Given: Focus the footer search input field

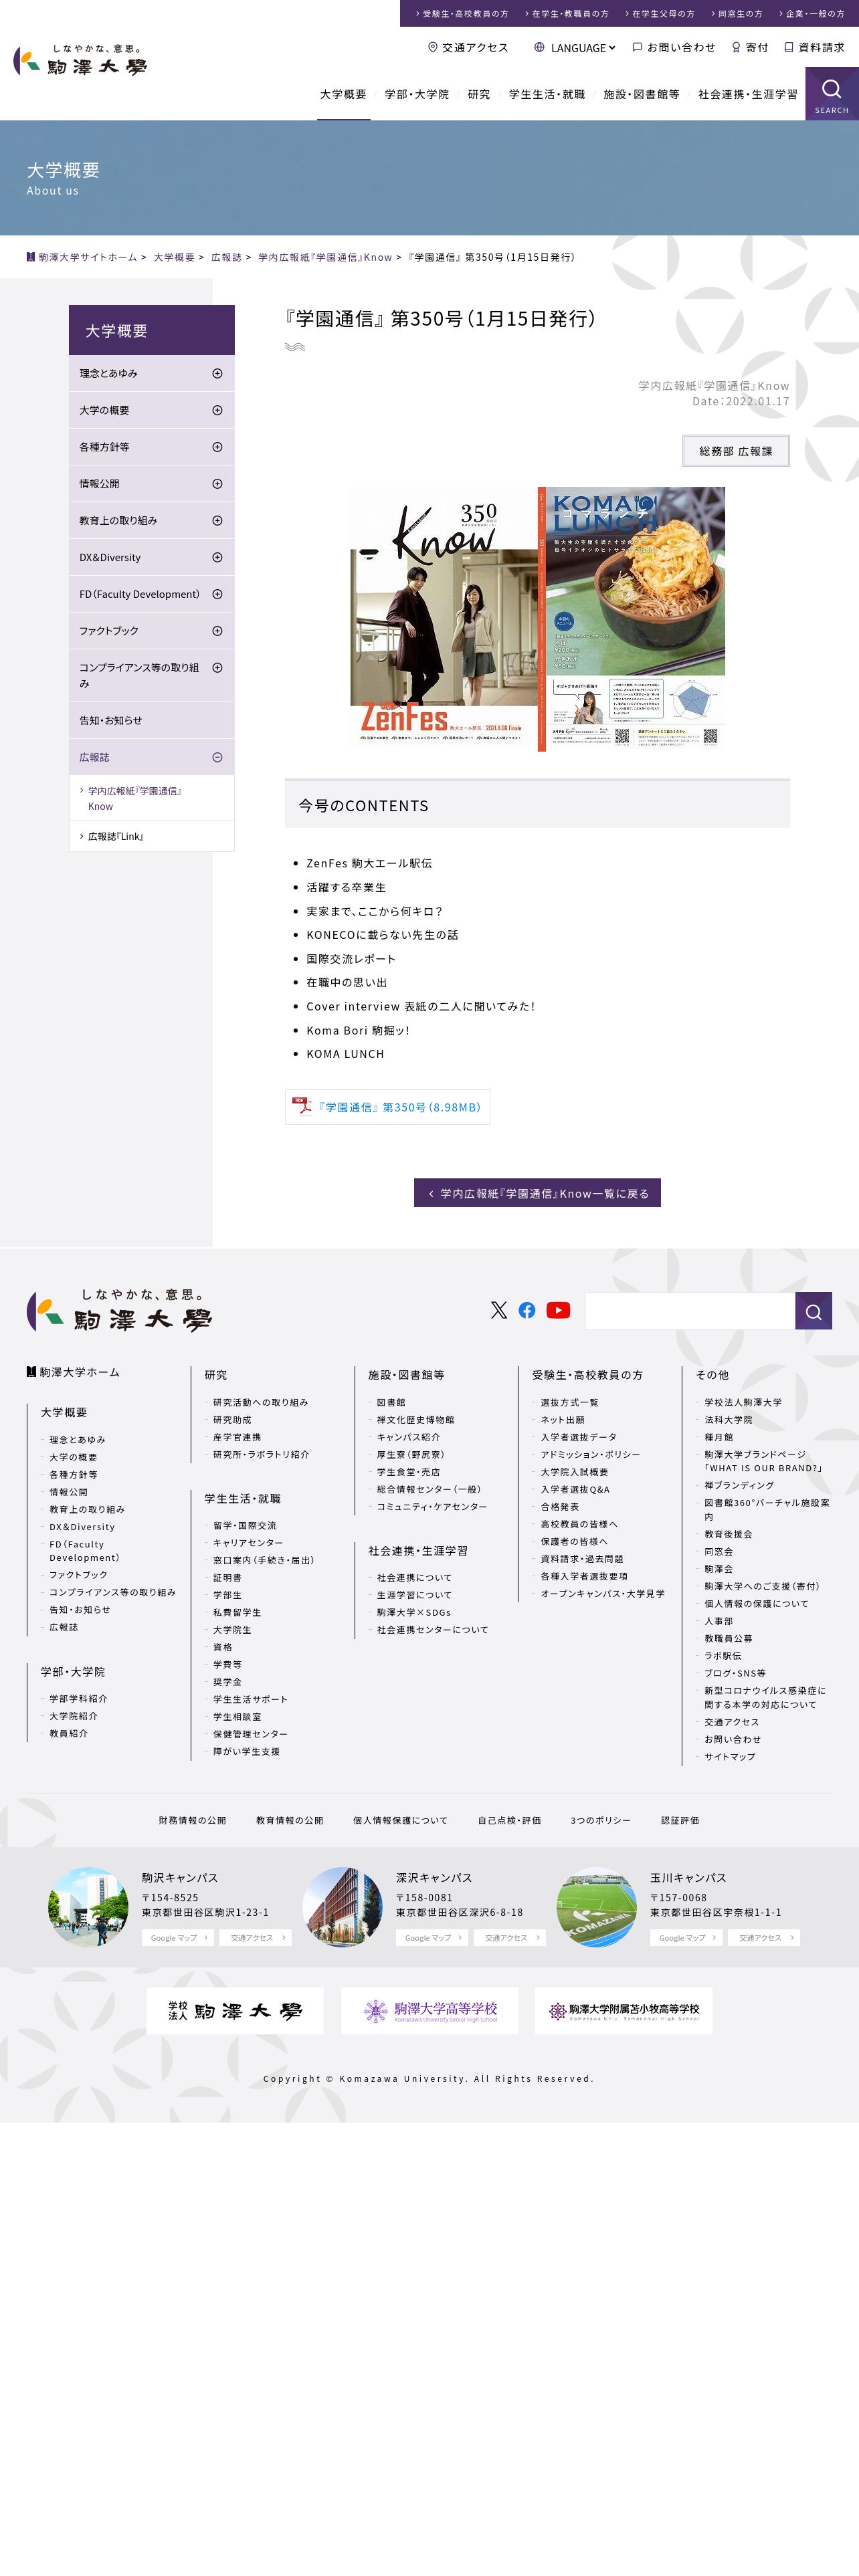Looking at the screenshot, I should [x=690, y=1311].
